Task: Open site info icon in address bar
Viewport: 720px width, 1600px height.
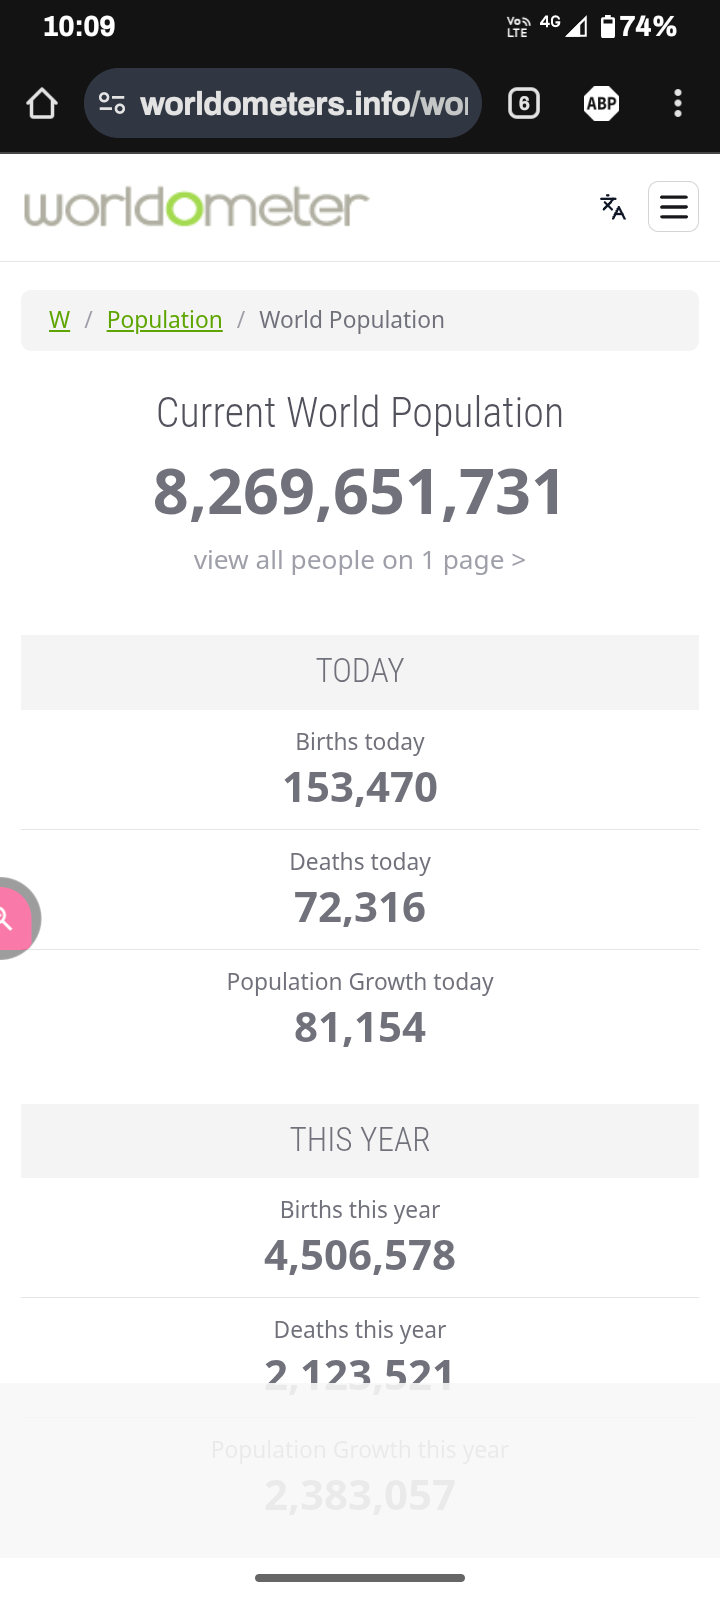Action: [x=112, y=103]
